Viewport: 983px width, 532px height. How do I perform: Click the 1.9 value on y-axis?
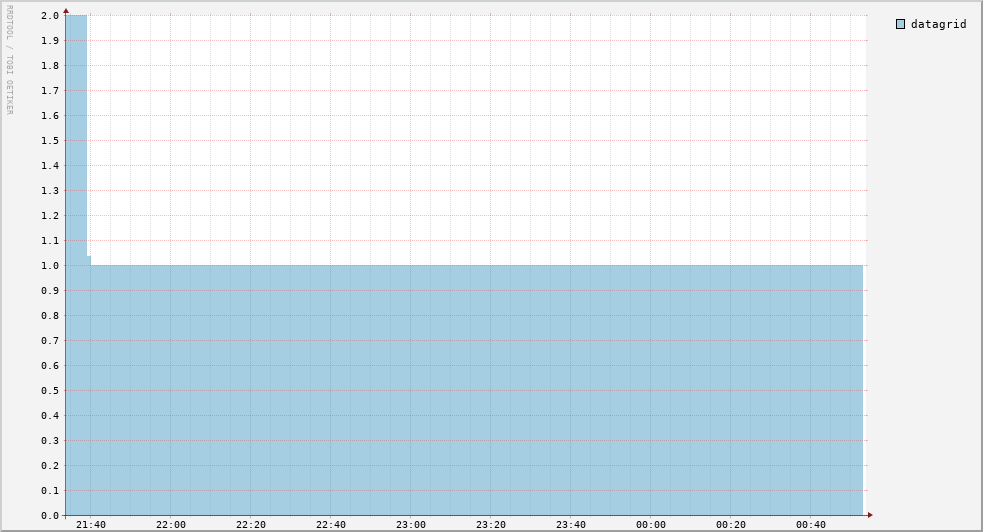tap(50, 41)
